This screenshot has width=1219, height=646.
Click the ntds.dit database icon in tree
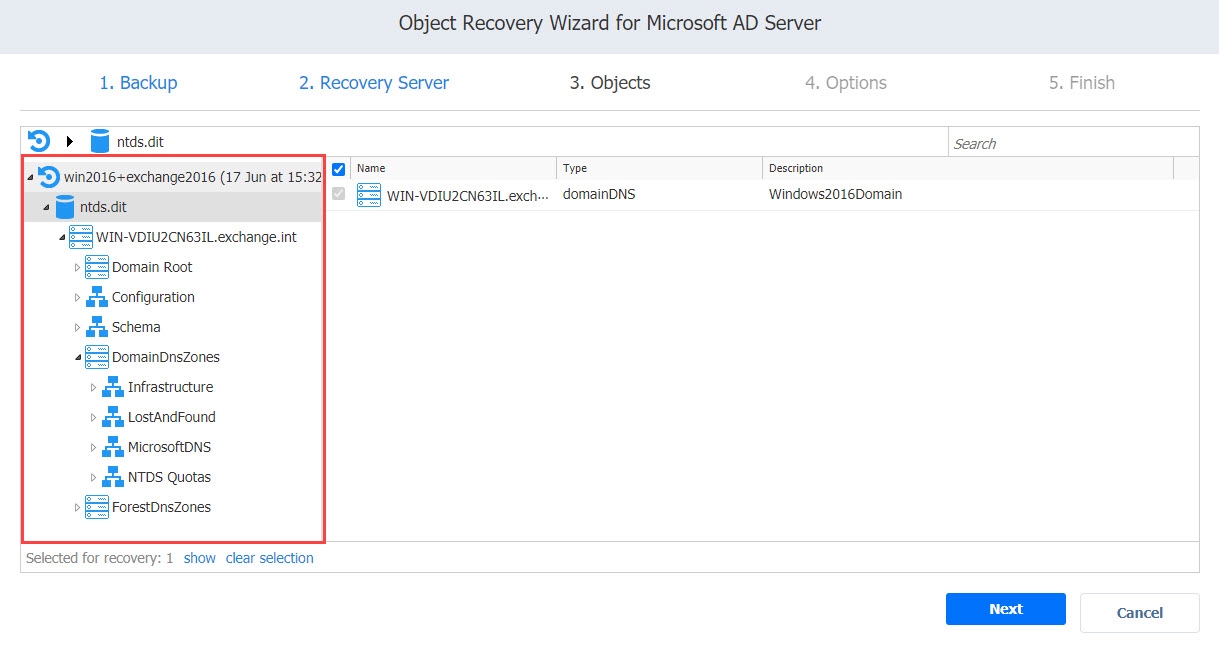[x=65, y=207]
